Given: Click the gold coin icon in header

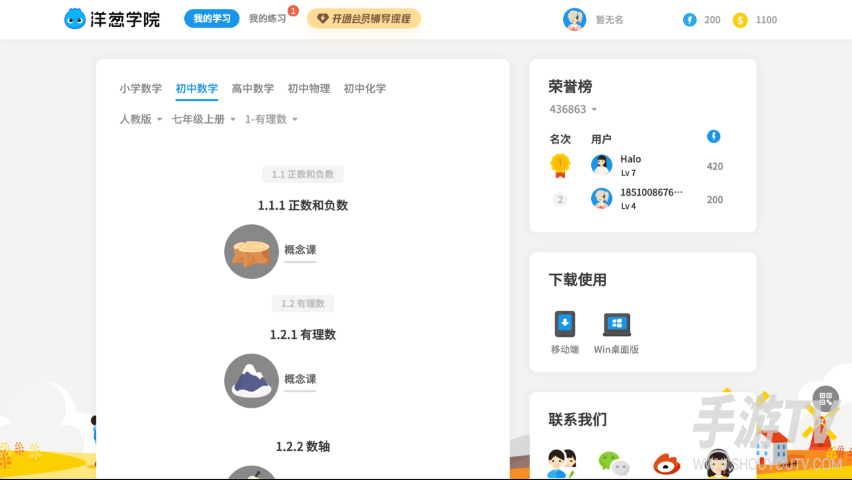Looking at the screenshot, I should 740,20.
